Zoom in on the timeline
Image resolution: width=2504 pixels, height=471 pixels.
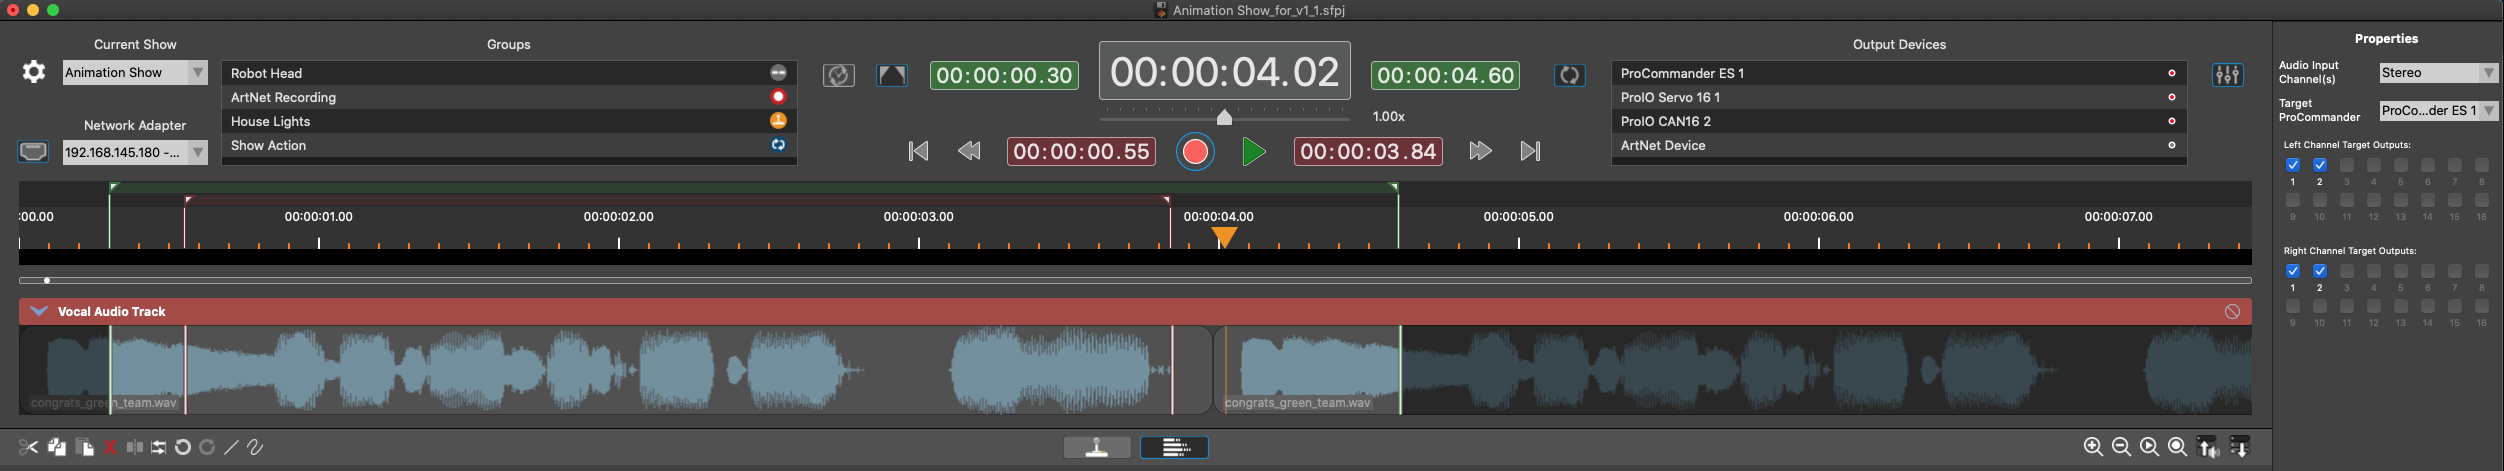pyautogui.click(x=2093, y=447)
